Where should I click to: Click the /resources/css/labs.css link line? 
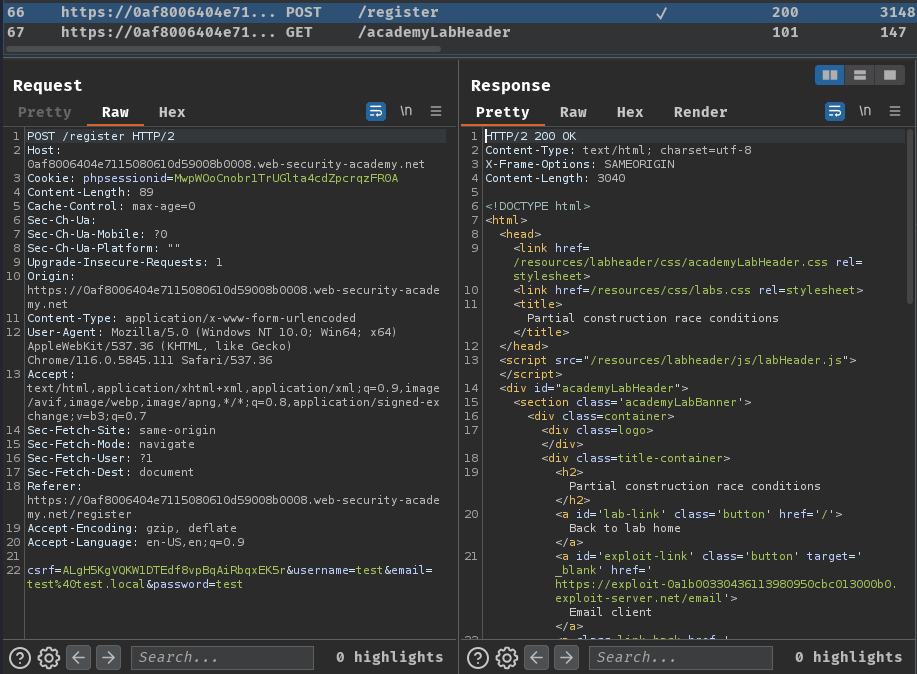[x=688, y=290]
